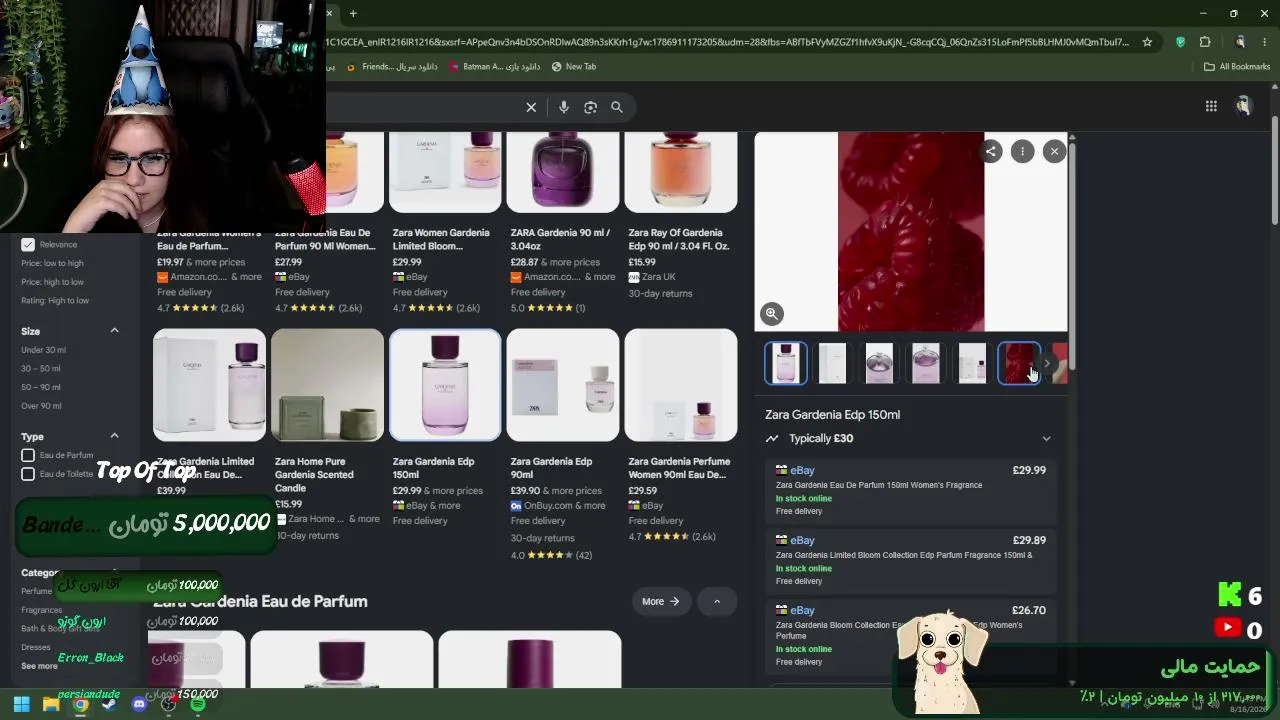Show more categories with See more

(x=39, y=666)
